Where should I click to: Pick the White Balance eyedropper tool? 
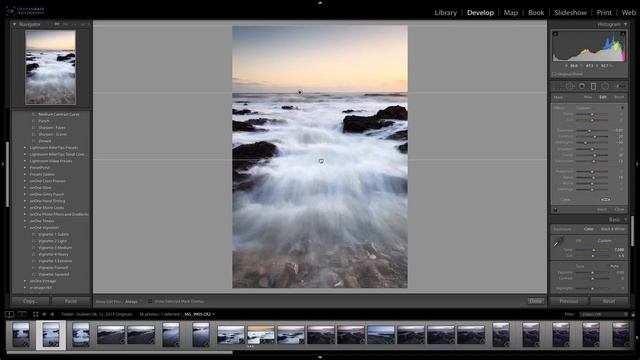click(x=558, y=242)
